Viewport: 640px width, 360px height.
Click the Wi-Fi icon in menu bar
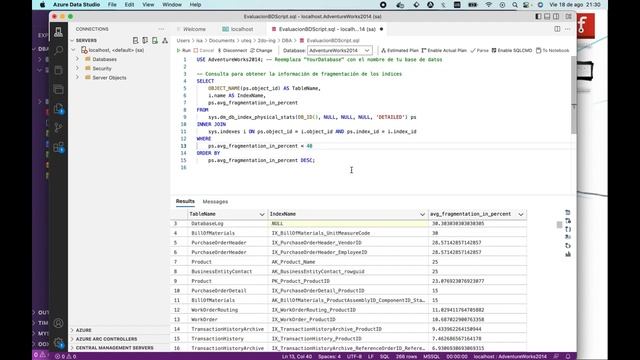(x=489, y=4)
